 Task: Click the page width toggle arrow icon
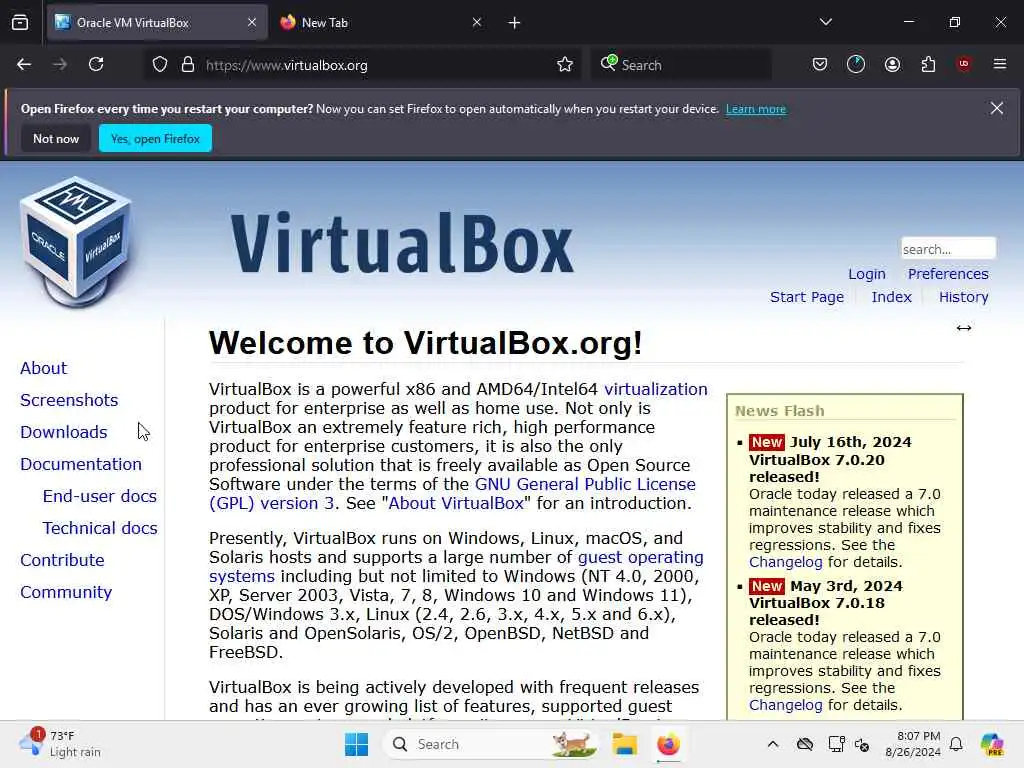pos(964,328)
